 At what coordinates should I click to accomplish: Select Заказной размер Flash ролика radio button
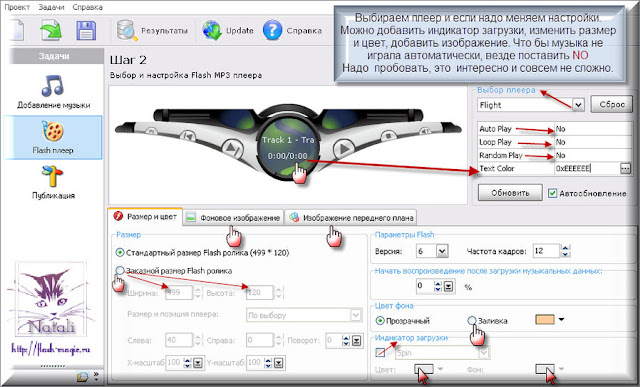[x=120, y=270]
